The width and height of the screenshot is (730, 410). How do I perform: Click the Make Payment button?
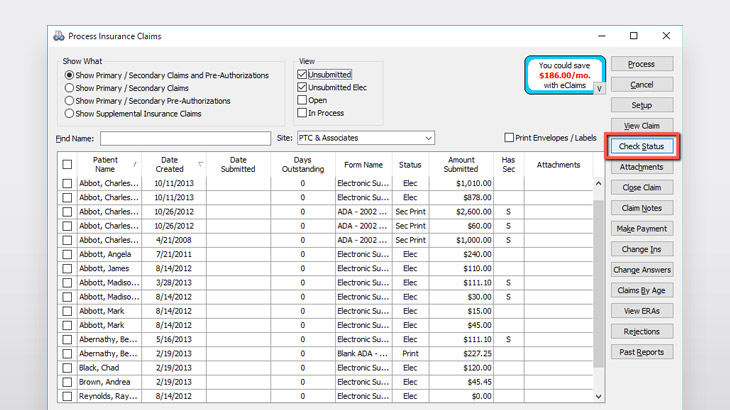(x=642, y=229)
